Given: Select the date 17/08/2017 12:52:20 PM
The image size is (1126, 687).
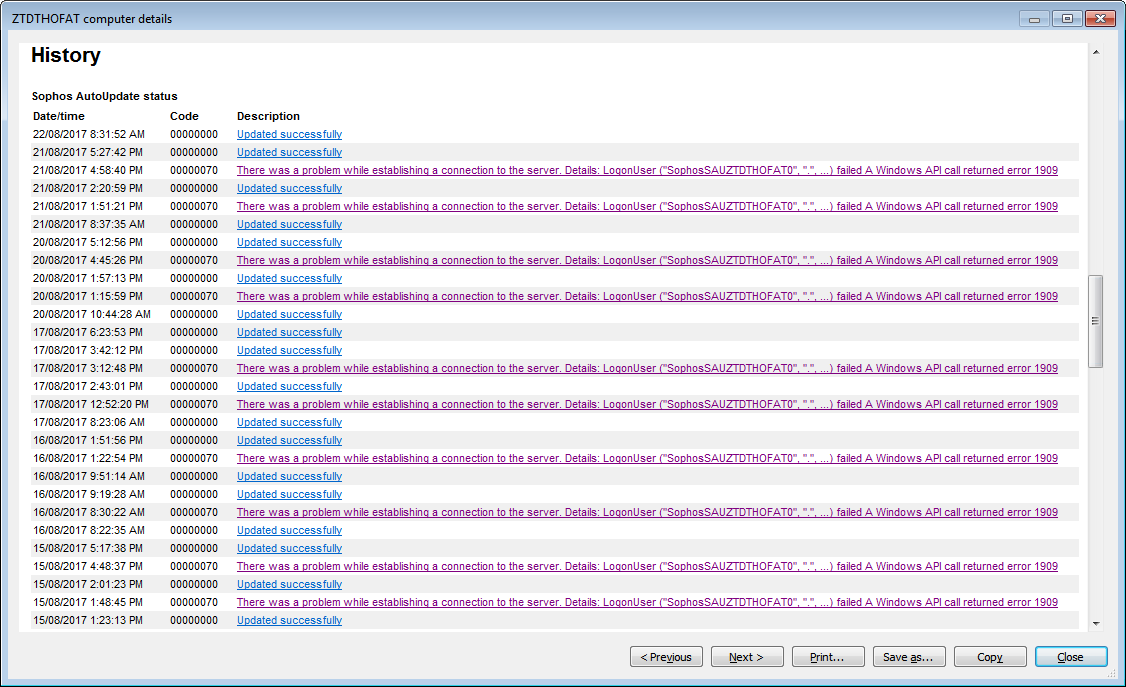Looking at the screenshot, I should pyautogui.click(x=90, y=404).
